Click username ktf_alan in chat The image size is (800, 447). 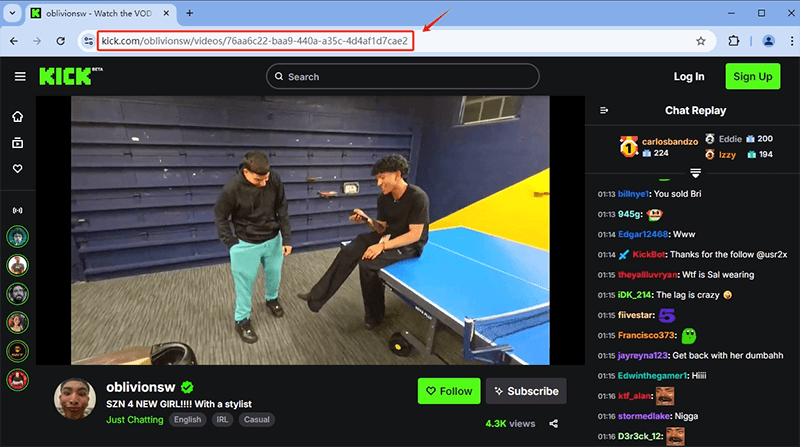point(634,395)
